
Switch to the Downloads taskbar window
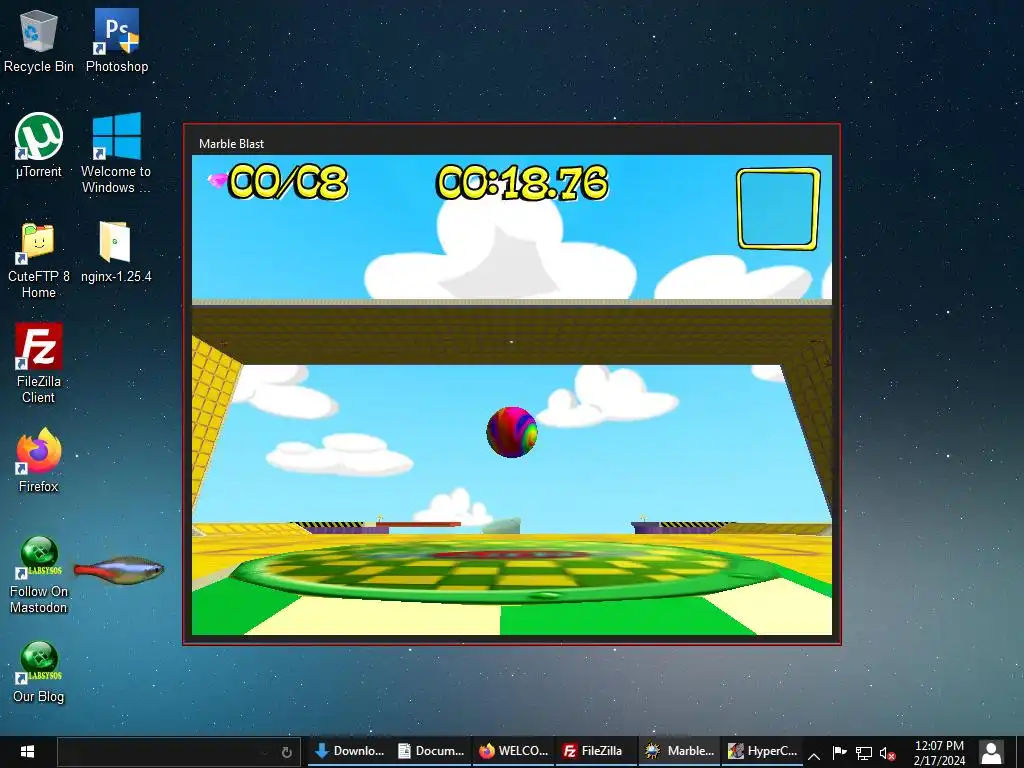pos(349,751)
